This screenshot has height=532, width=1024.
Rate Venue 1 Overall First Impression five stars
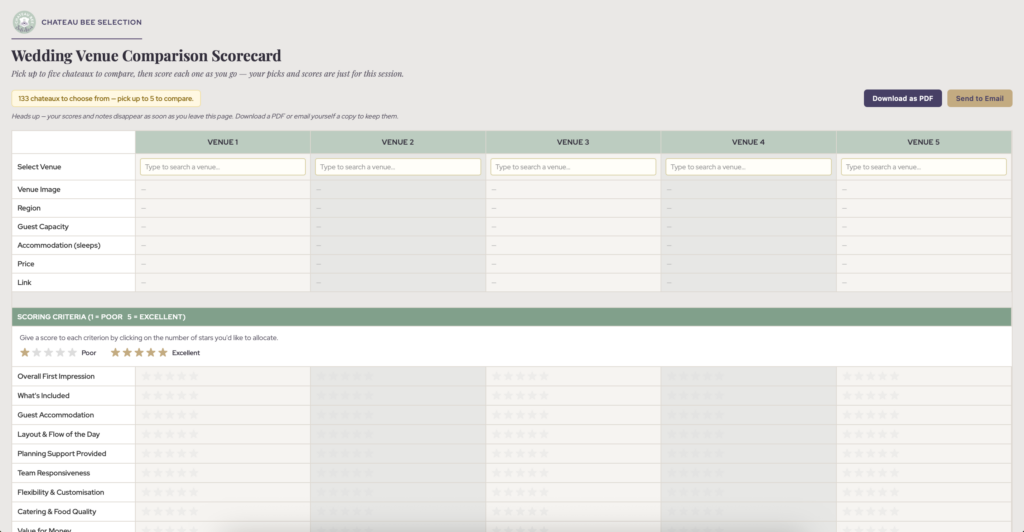pyautogui.click(x=193, y=376)
